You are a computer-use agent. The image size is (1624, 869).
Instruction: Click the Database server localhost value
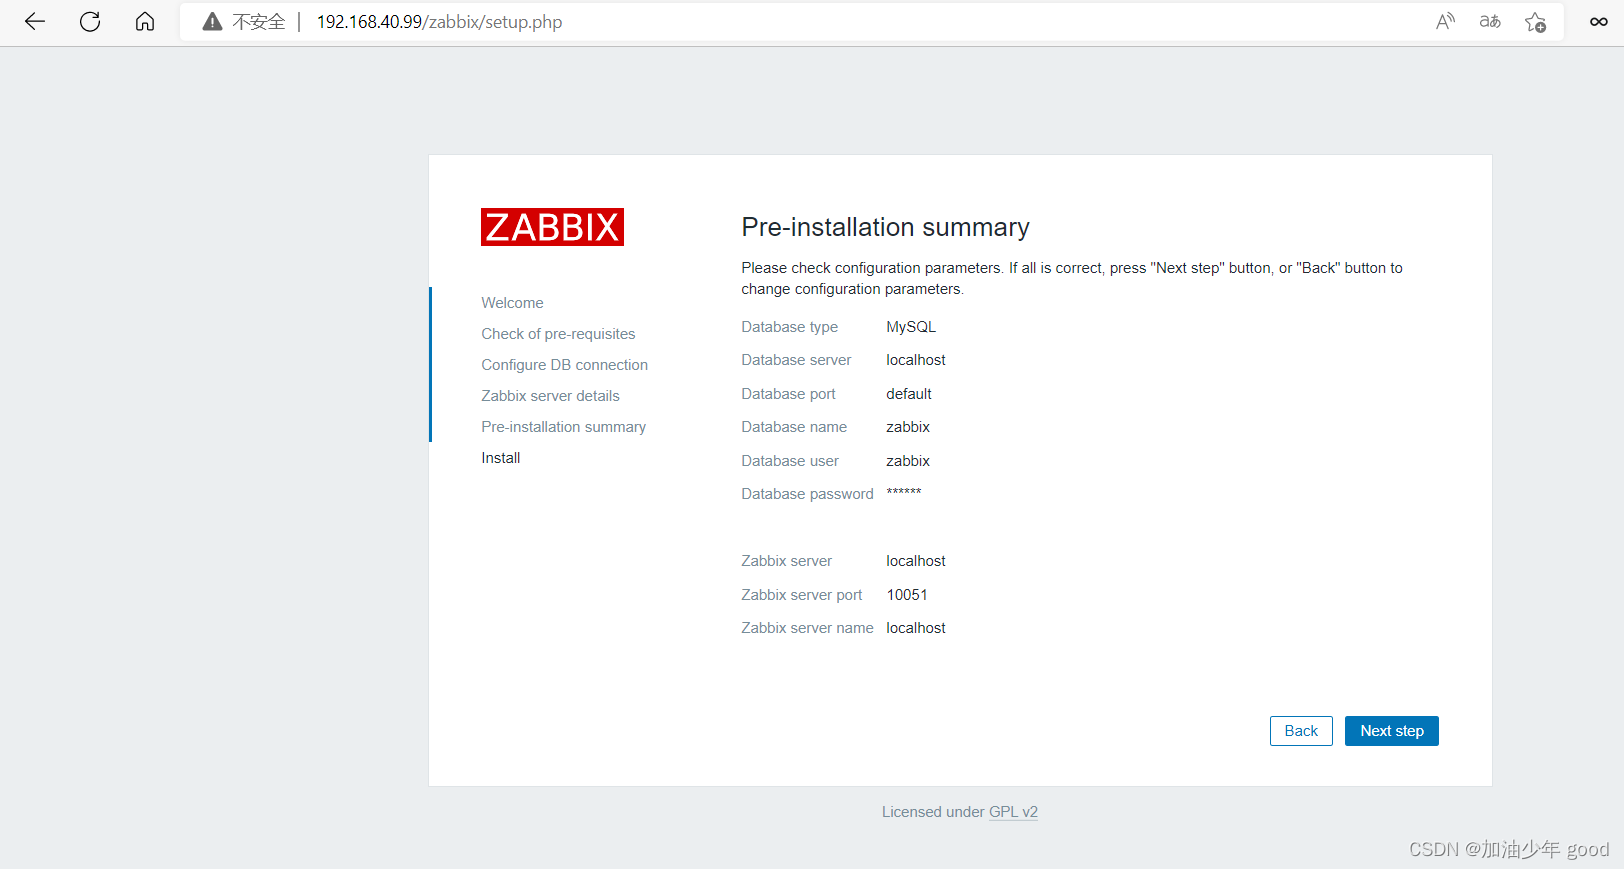915,360
